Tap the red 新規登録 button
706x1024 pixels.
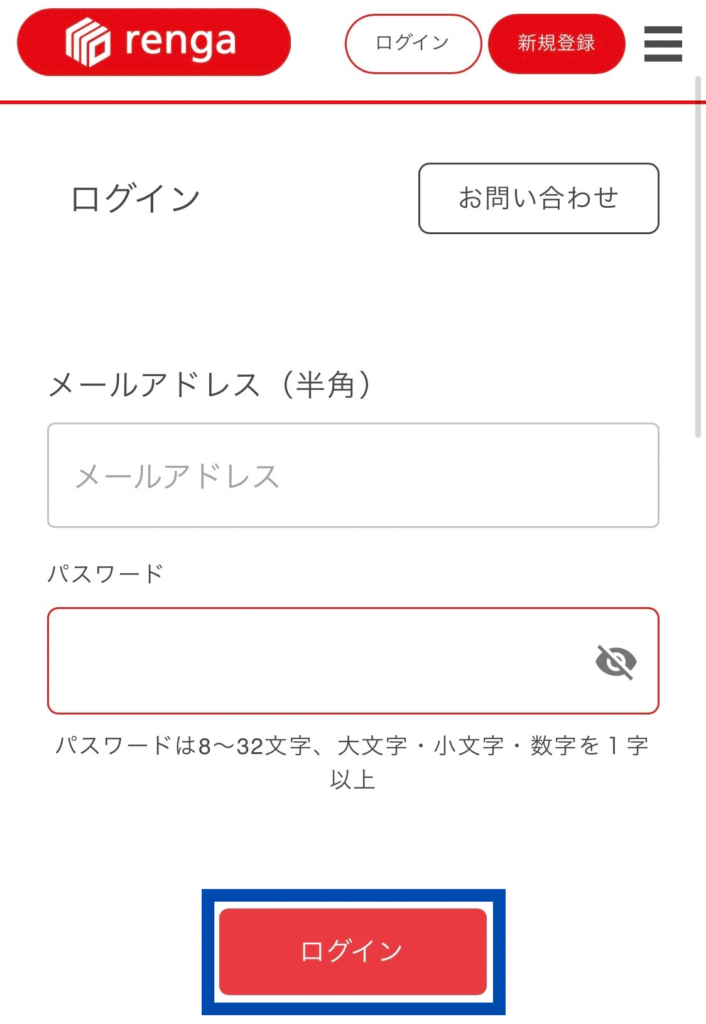tap(556, 44)
